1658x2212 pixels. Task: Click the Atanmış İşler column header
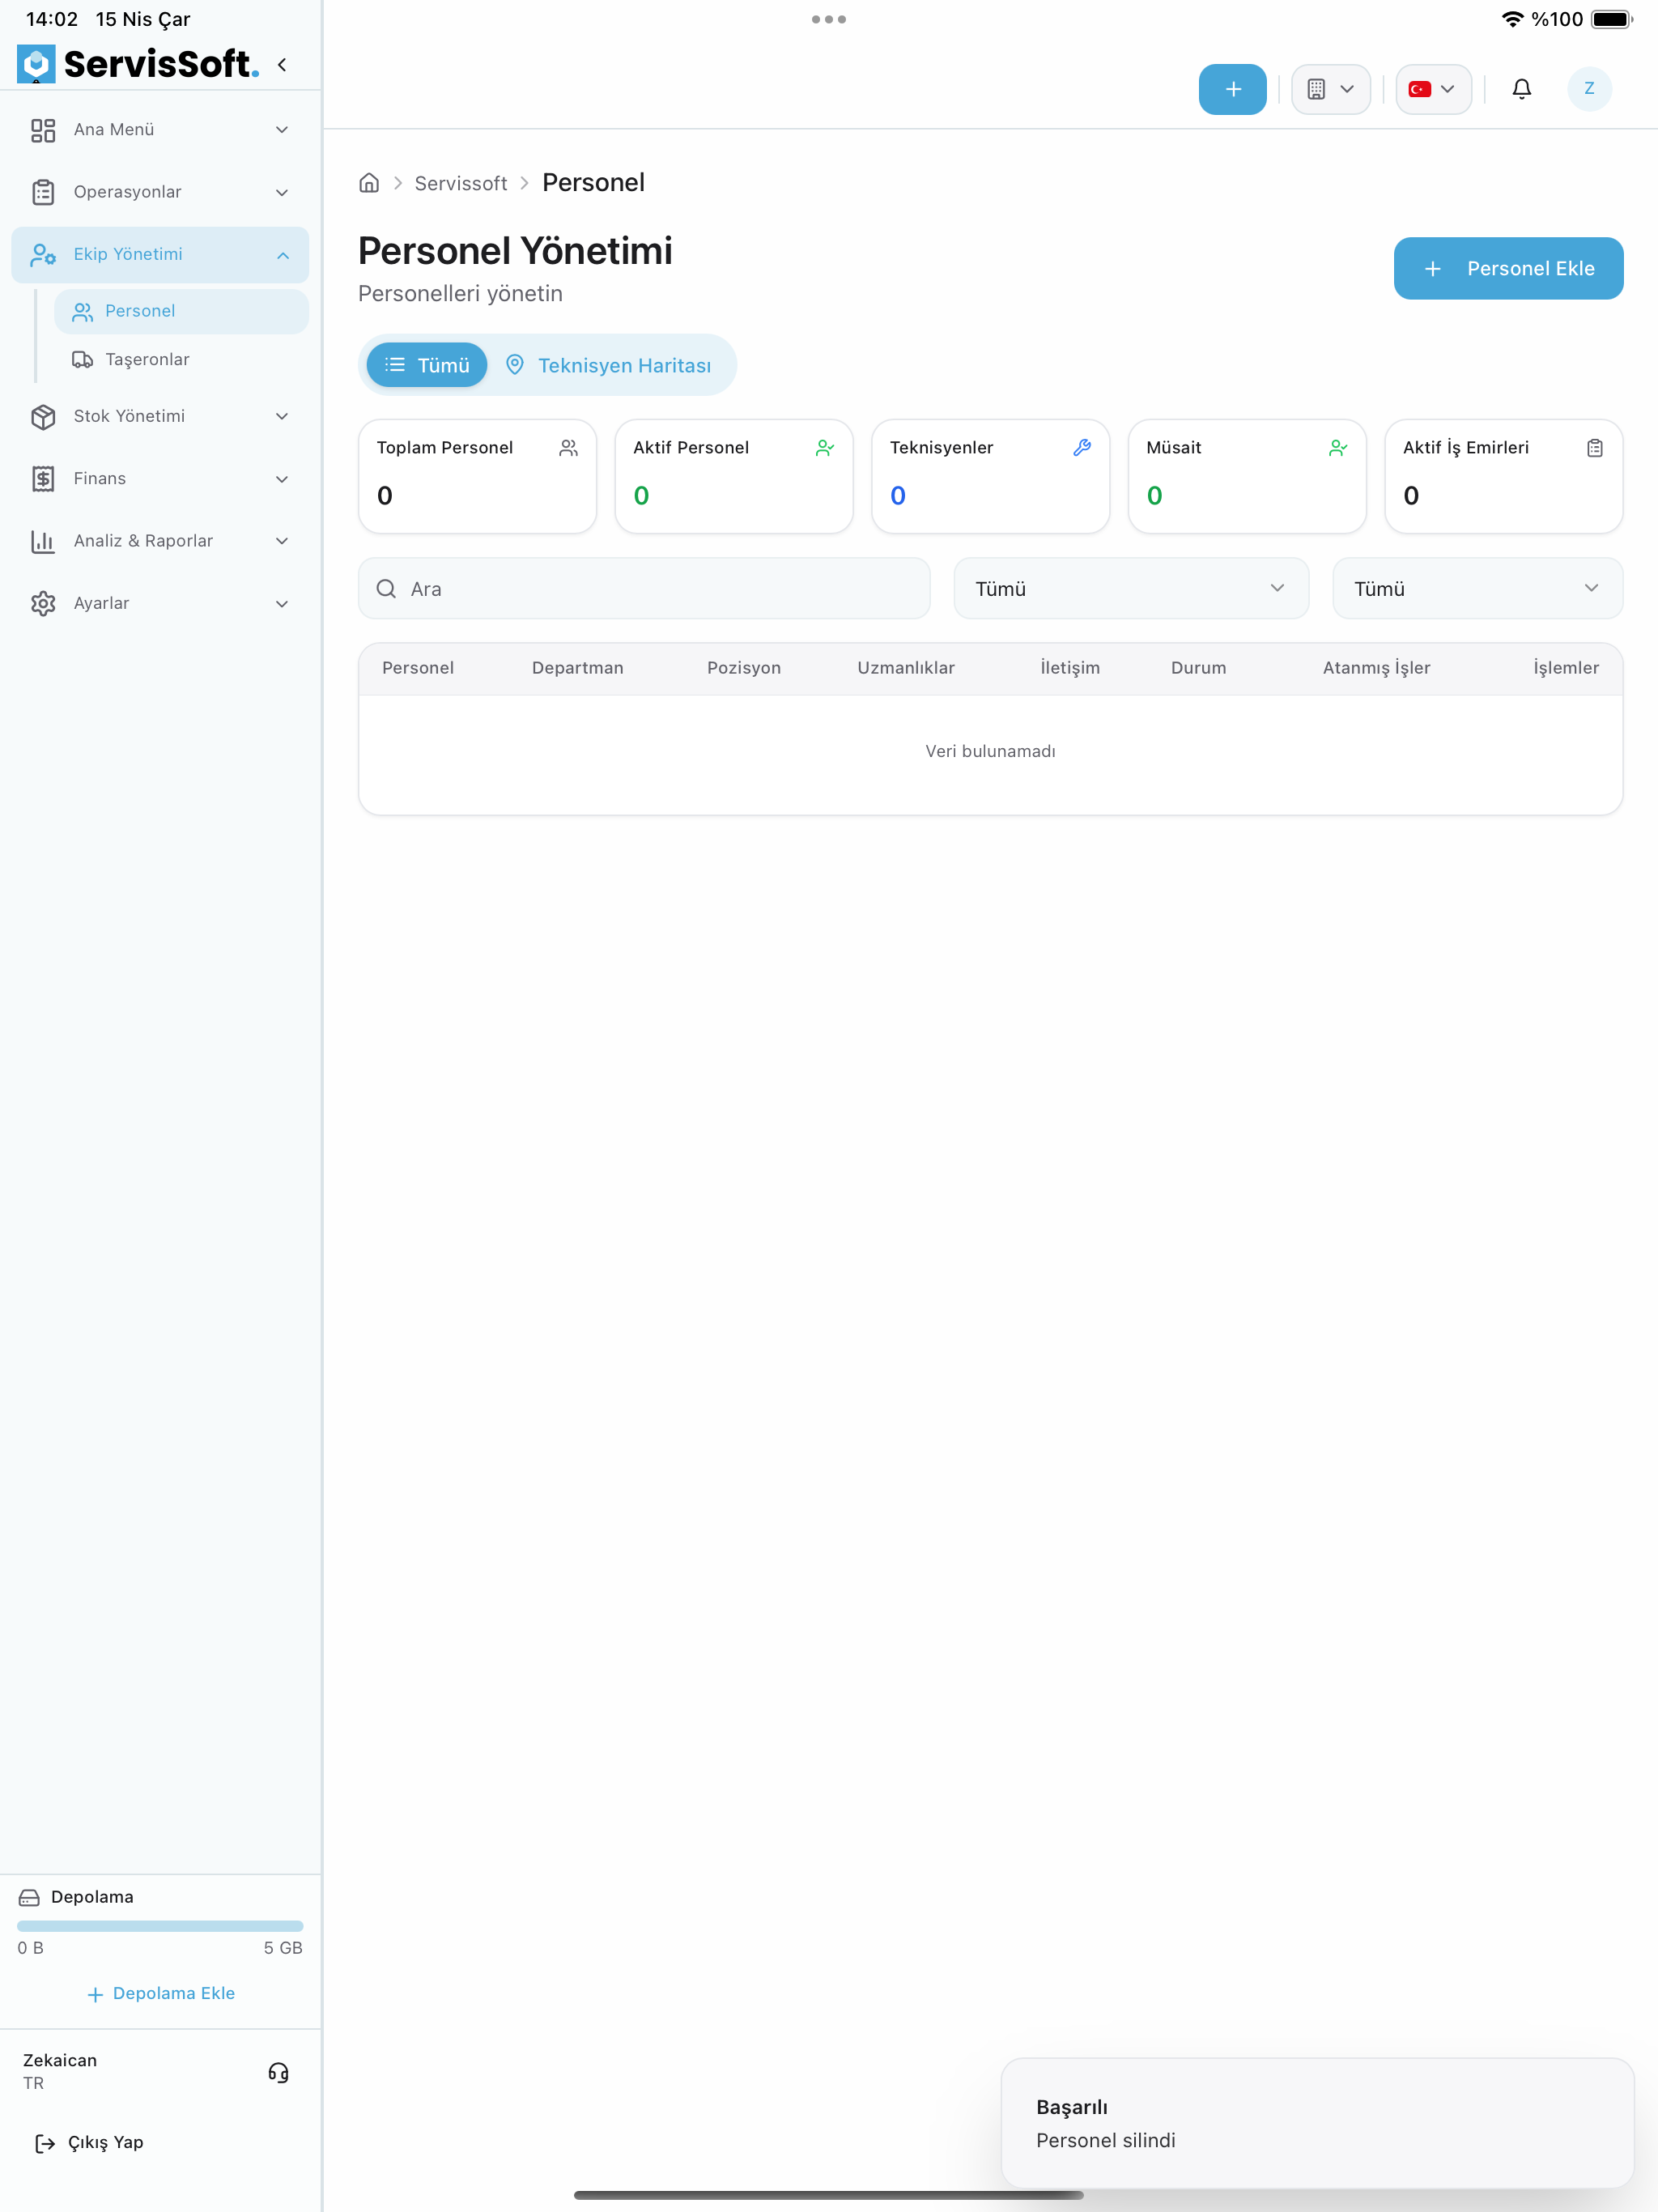tap(1376, 668)
